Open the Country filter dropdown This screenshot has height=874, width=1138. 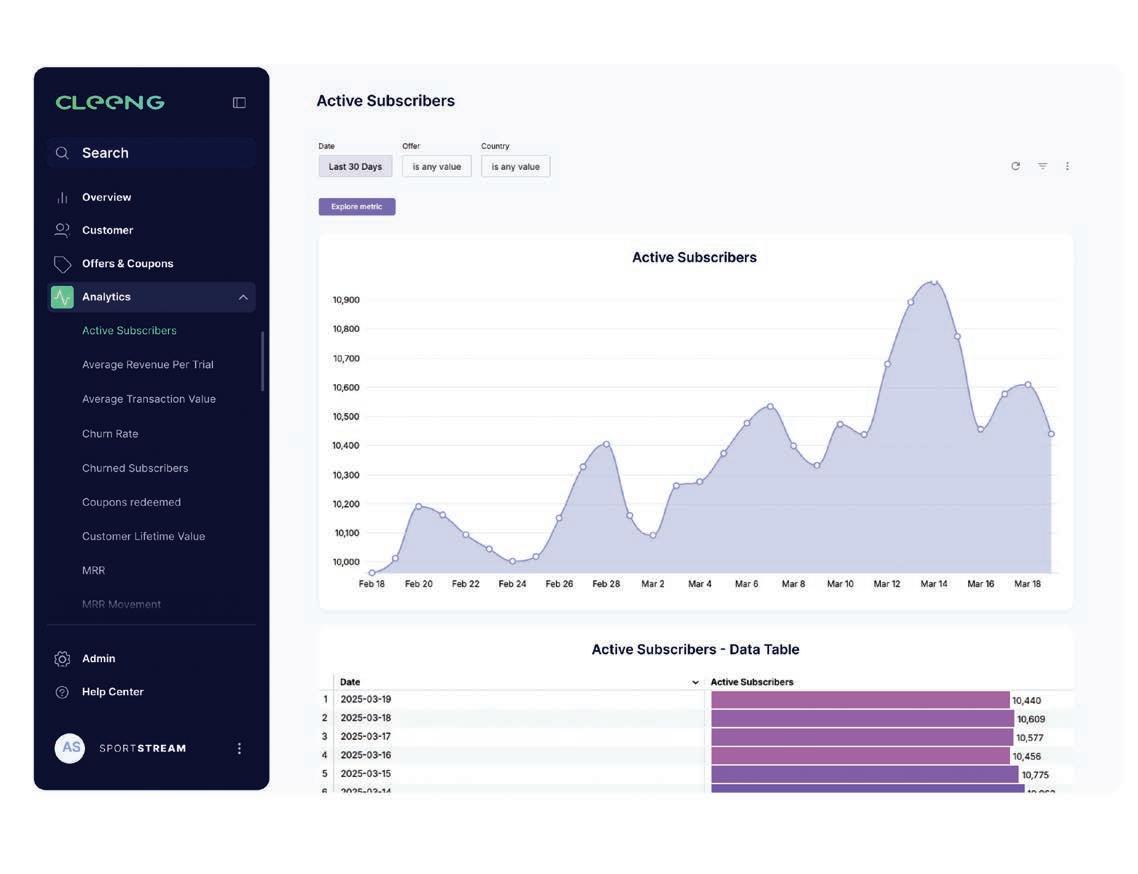tap(515, 166)
